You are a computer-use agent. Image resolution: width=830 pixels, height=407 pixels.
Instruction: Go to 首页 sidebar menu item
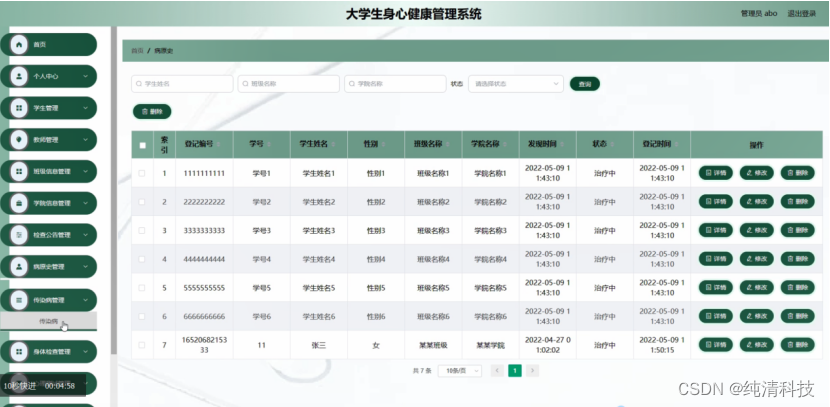[x=49, y=44]
